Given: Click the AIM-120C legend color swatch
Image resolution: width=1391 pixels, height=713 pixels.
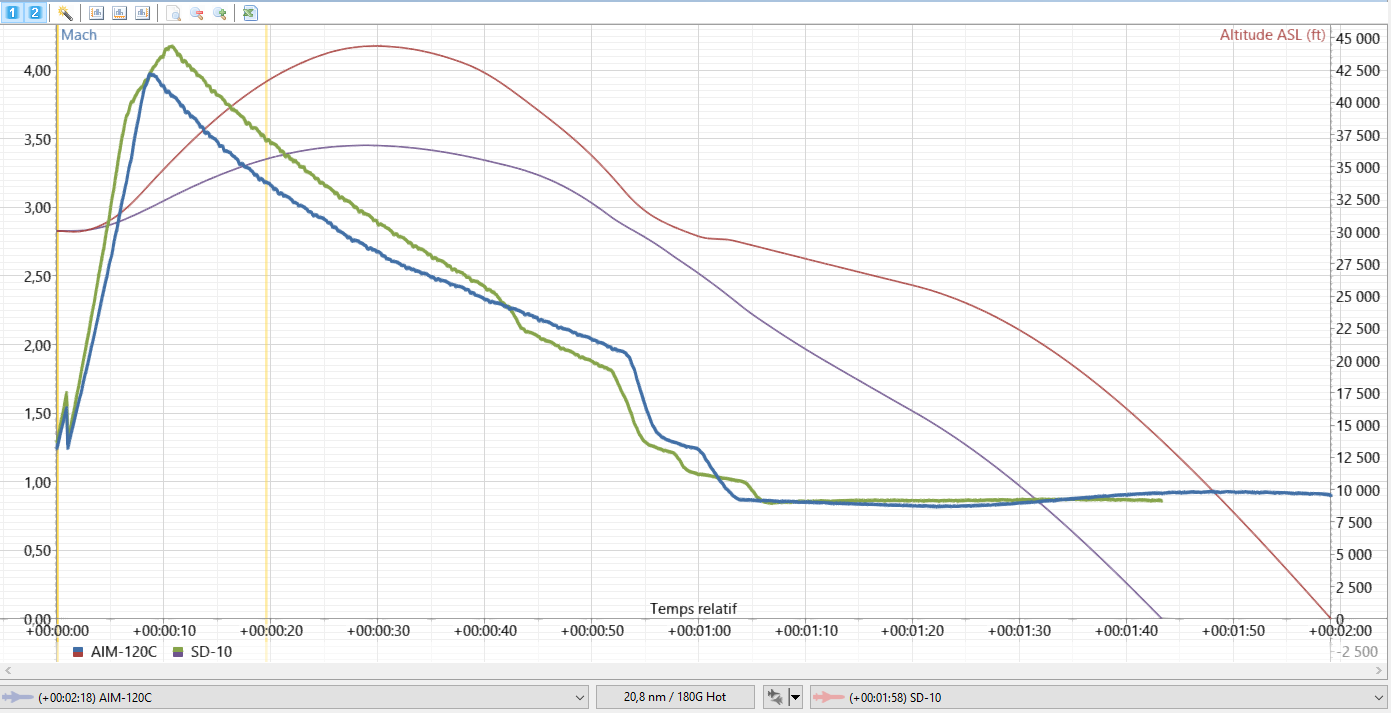Looking at the screenshot, I should pos(78,652).
